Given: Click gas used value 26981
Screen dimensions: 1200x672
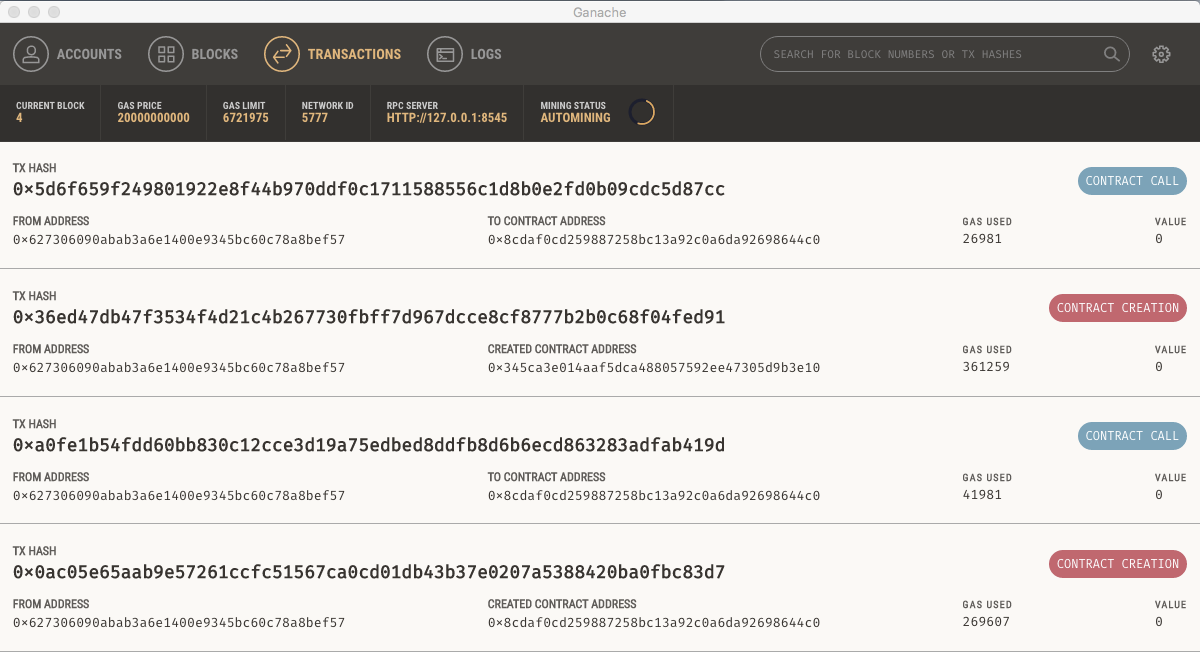Looking at the screenshot, I should coord(982,239).
